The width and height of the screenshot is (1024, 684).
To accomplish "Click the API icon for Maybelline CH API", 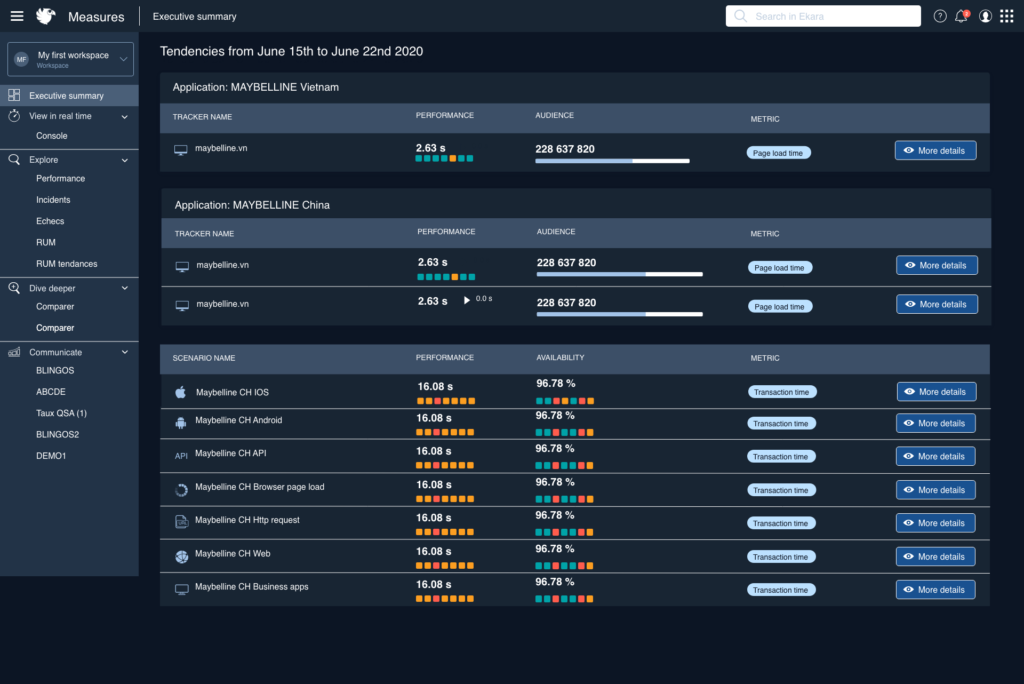I will [181, 456].
